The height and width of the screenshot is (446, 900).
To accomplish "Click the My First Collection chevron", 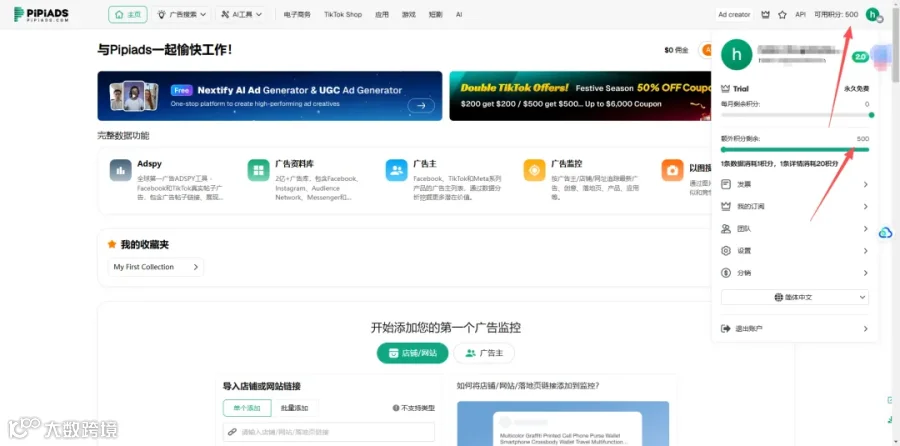I will [195, 267].
